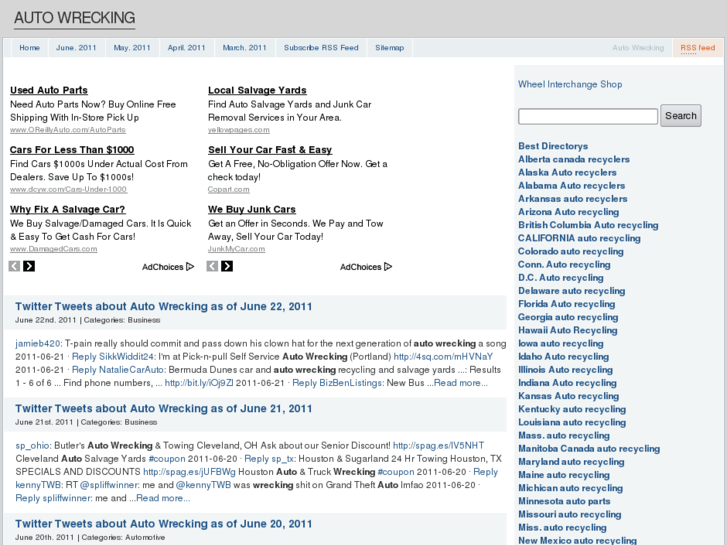Open Missouri auto recycling link
The width and height of the screenshot is (727, 545).
[x=569, y=514]
